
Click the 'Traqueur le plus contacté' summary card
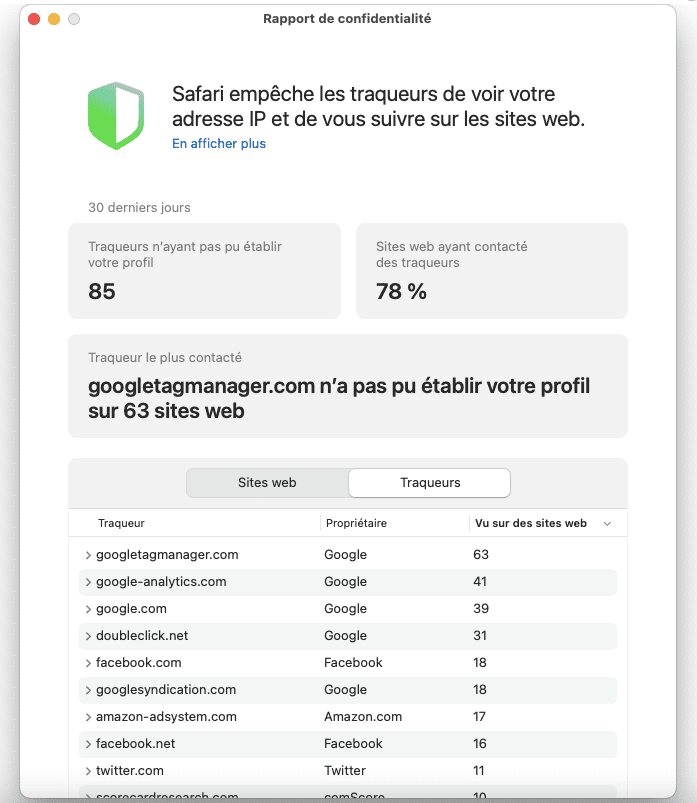[347, 386]
